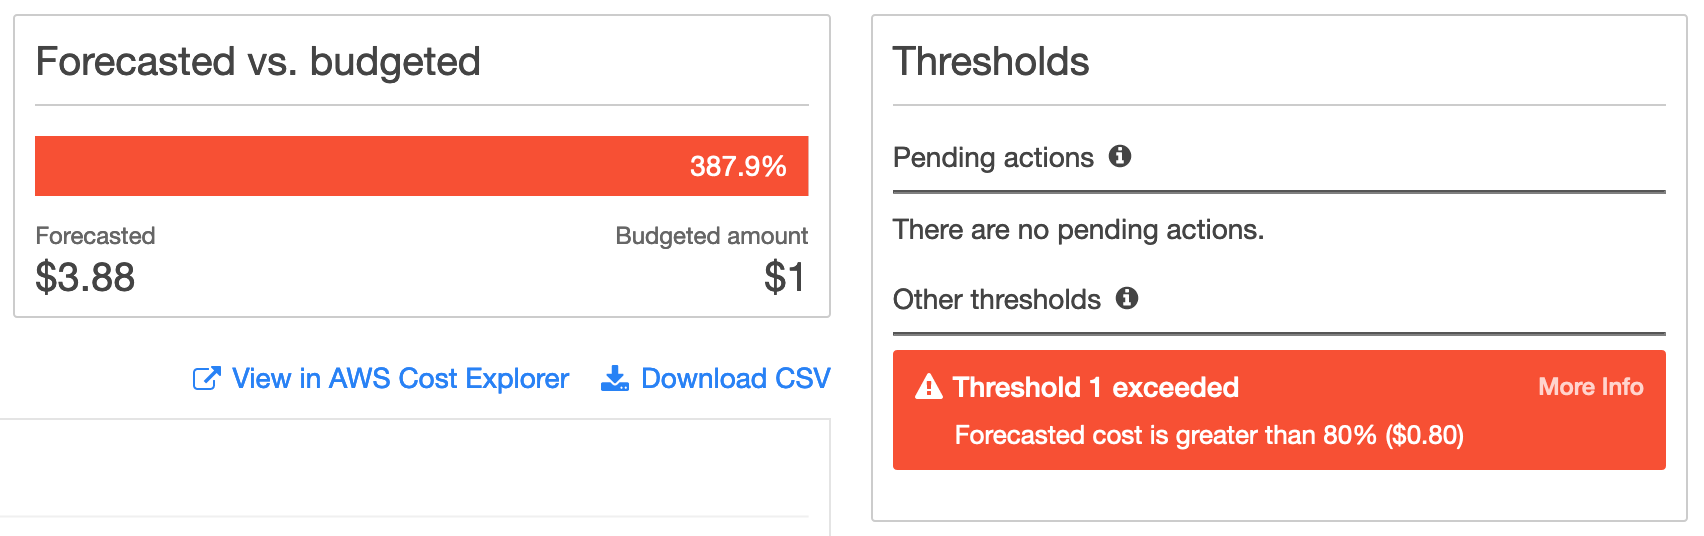Click the external link icon beside Cost Explorer
1704x536 pixels.
tap(206, 379)
